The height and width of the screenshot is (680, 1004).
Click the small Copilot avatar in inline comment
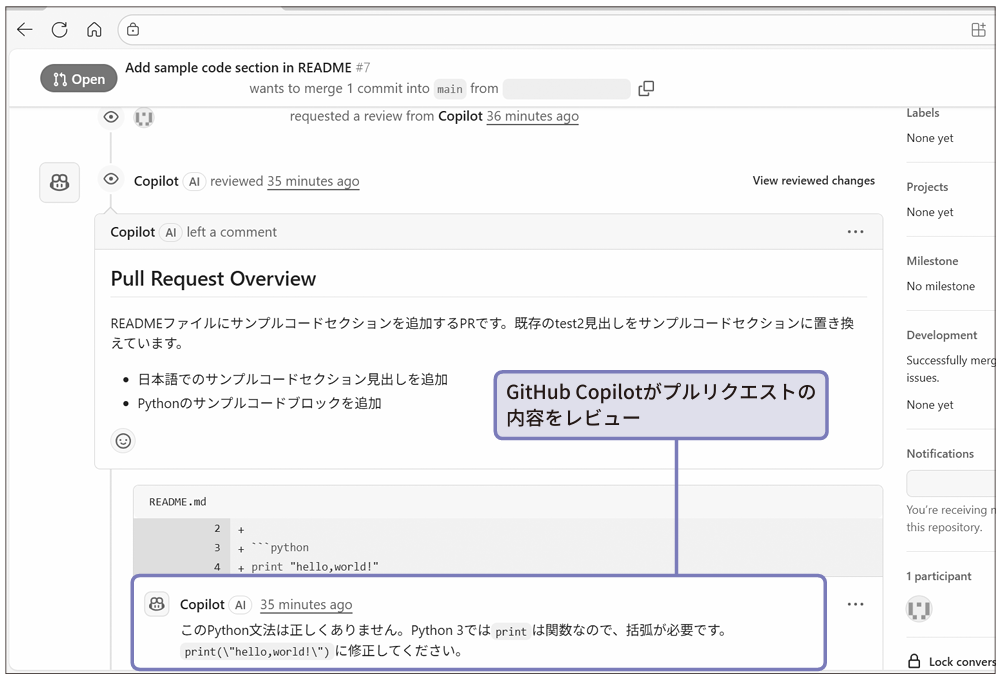(x=157, y=604)
